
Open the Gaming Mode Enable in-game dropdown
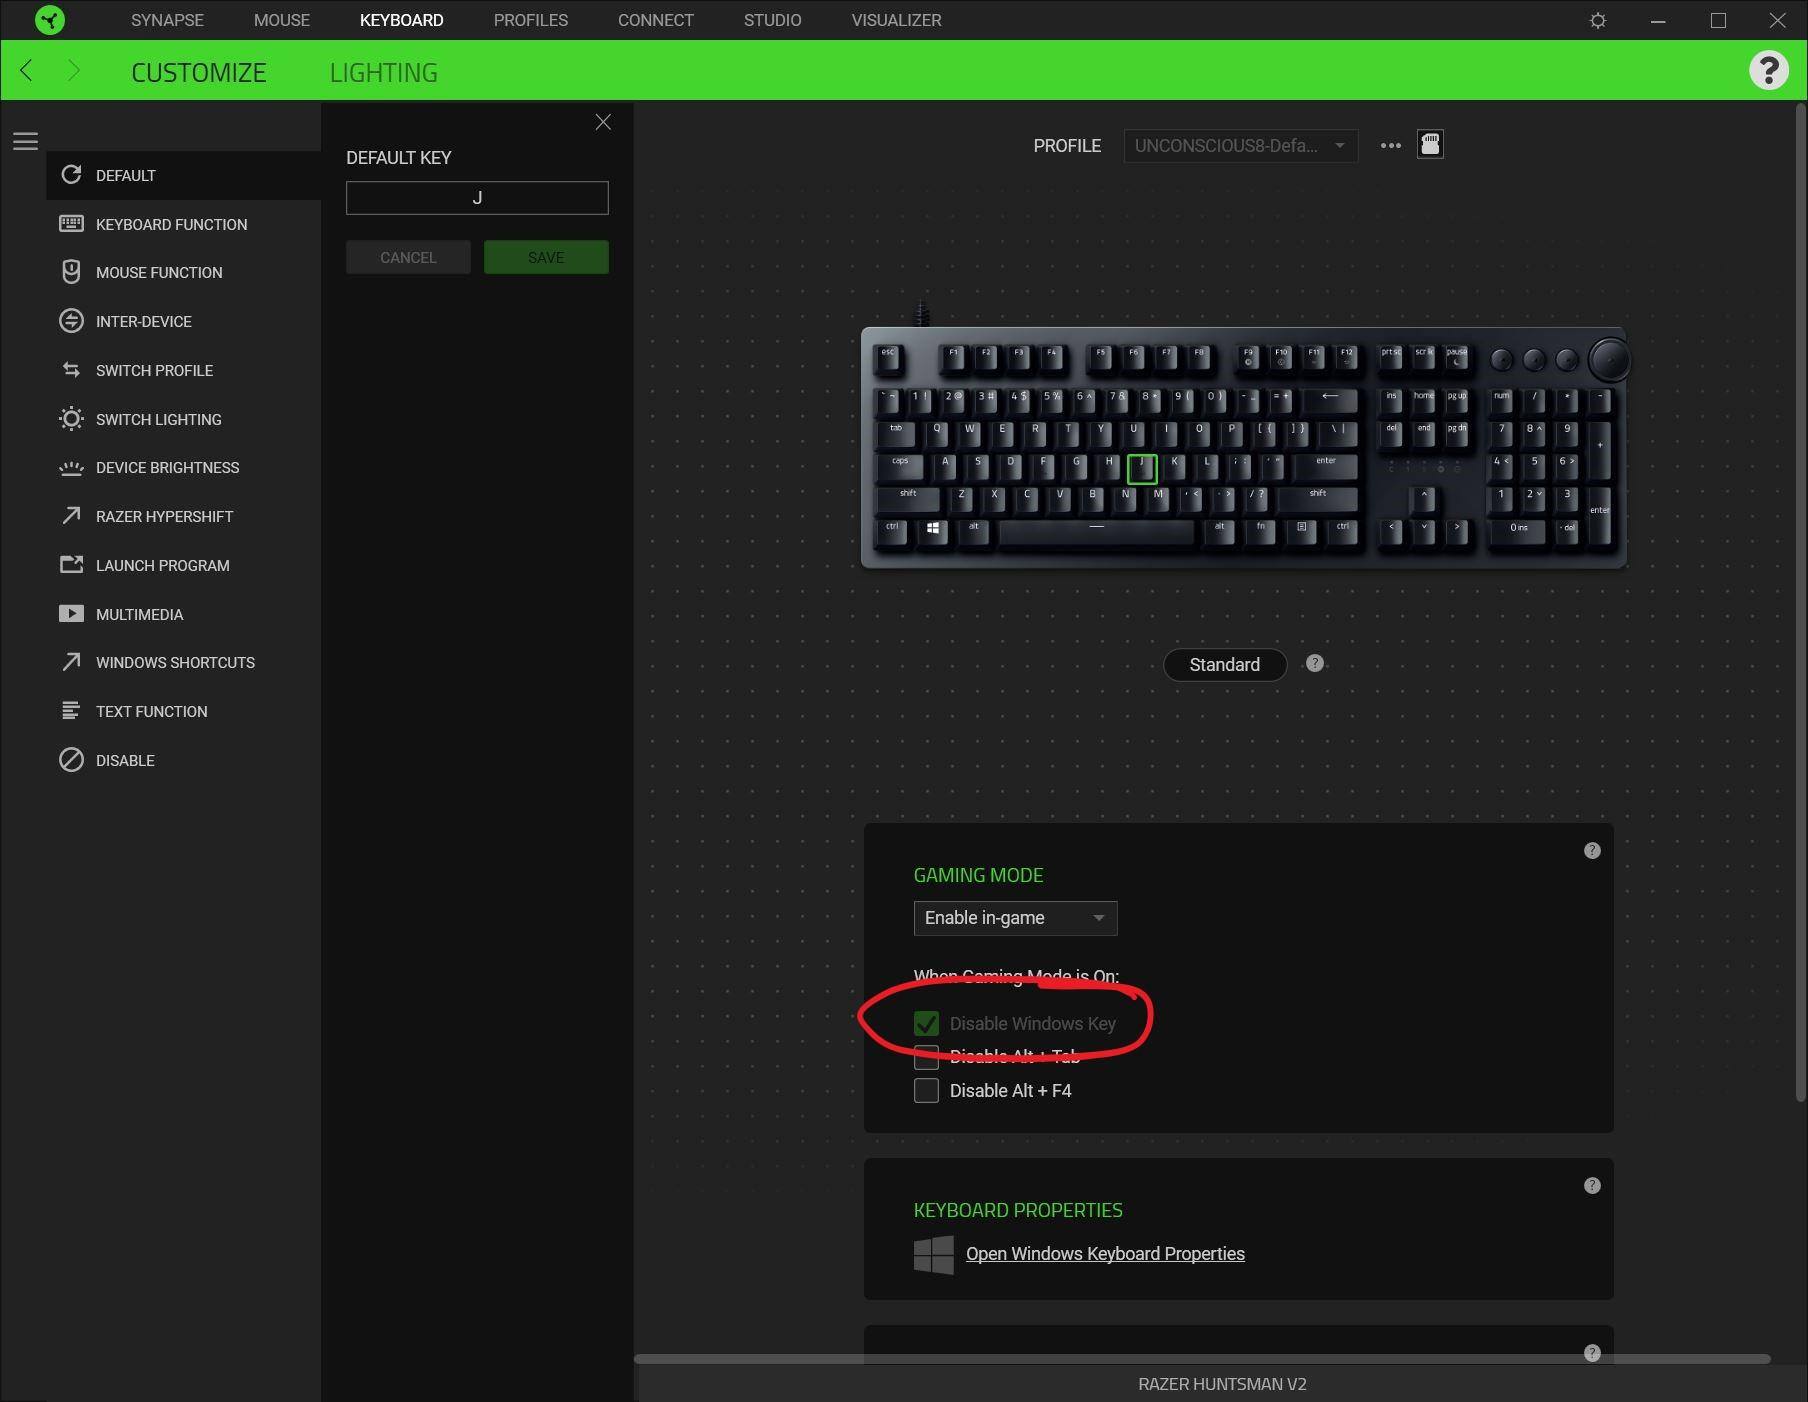point(1014,918)
